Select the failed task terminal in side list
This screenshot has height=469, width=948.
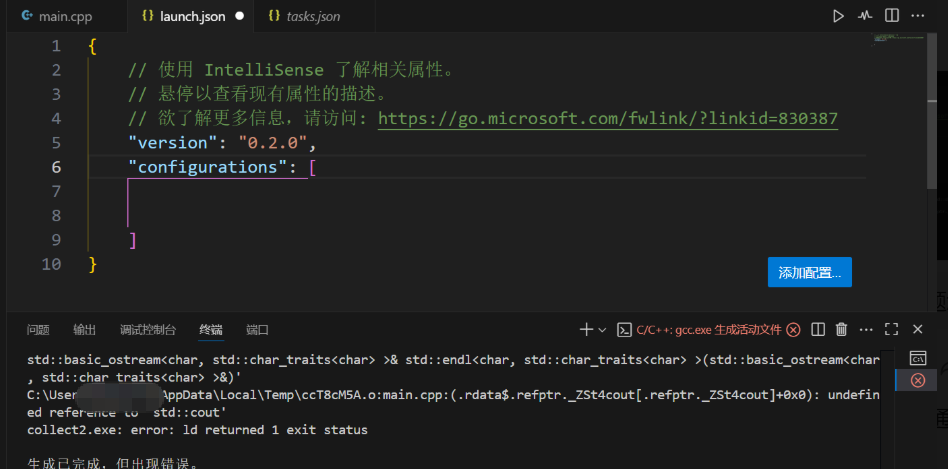coord(918,380)
